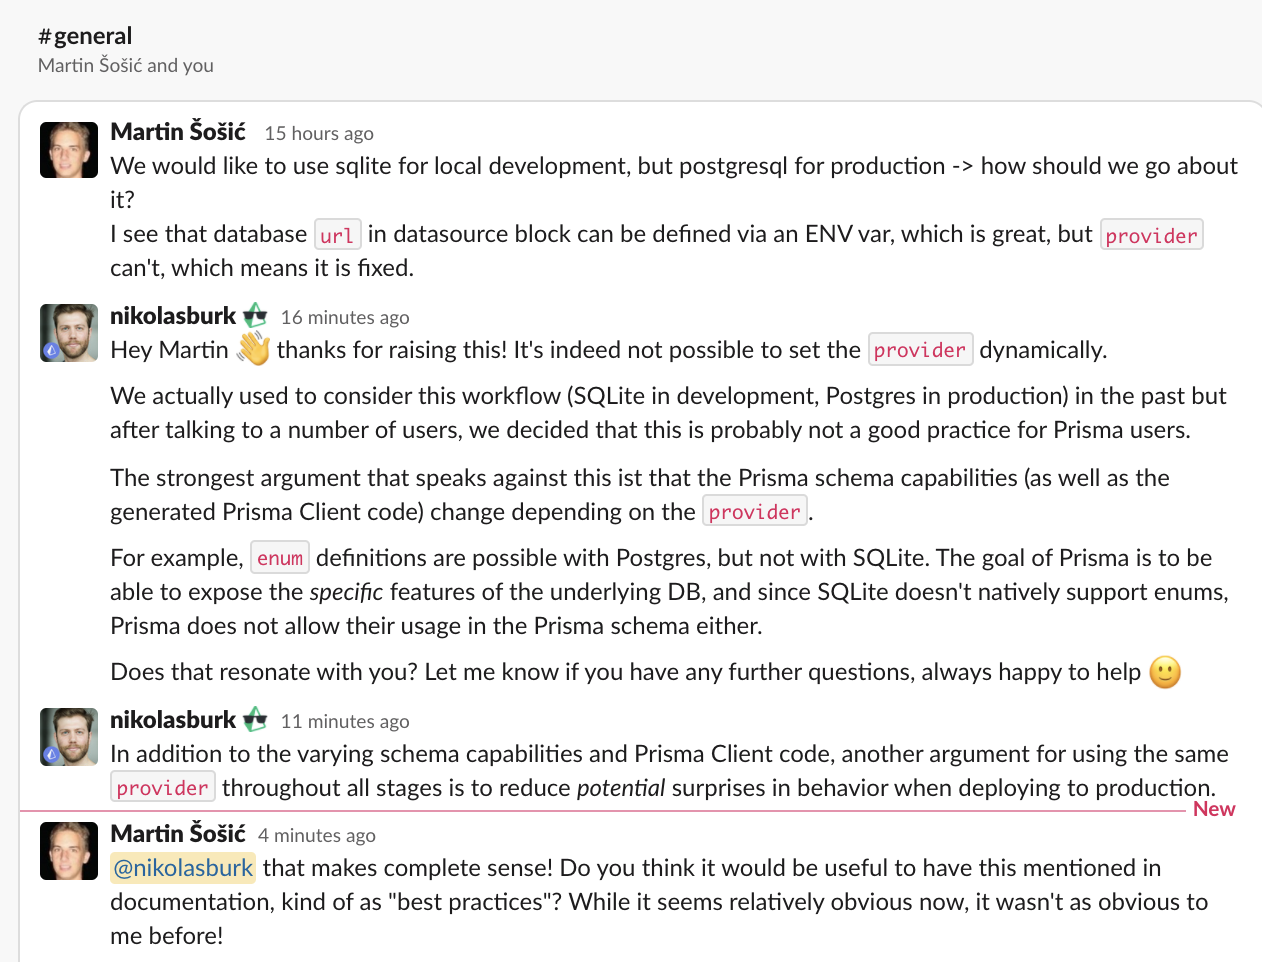
Task: Click nikolasburk's username
Action: pos(173,314)
